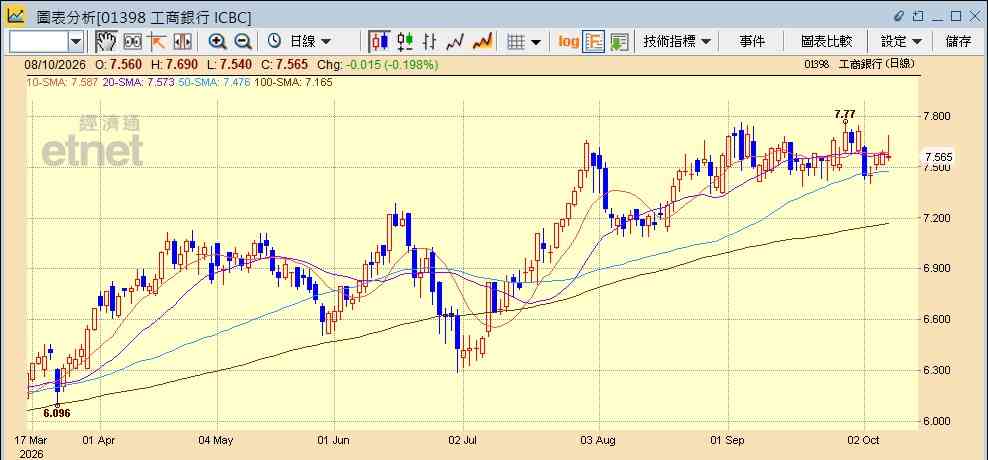Screen dimensions: 988x460
Task: Click the grid lines icon
Action: pyautogui.click(x=516, y=42)
